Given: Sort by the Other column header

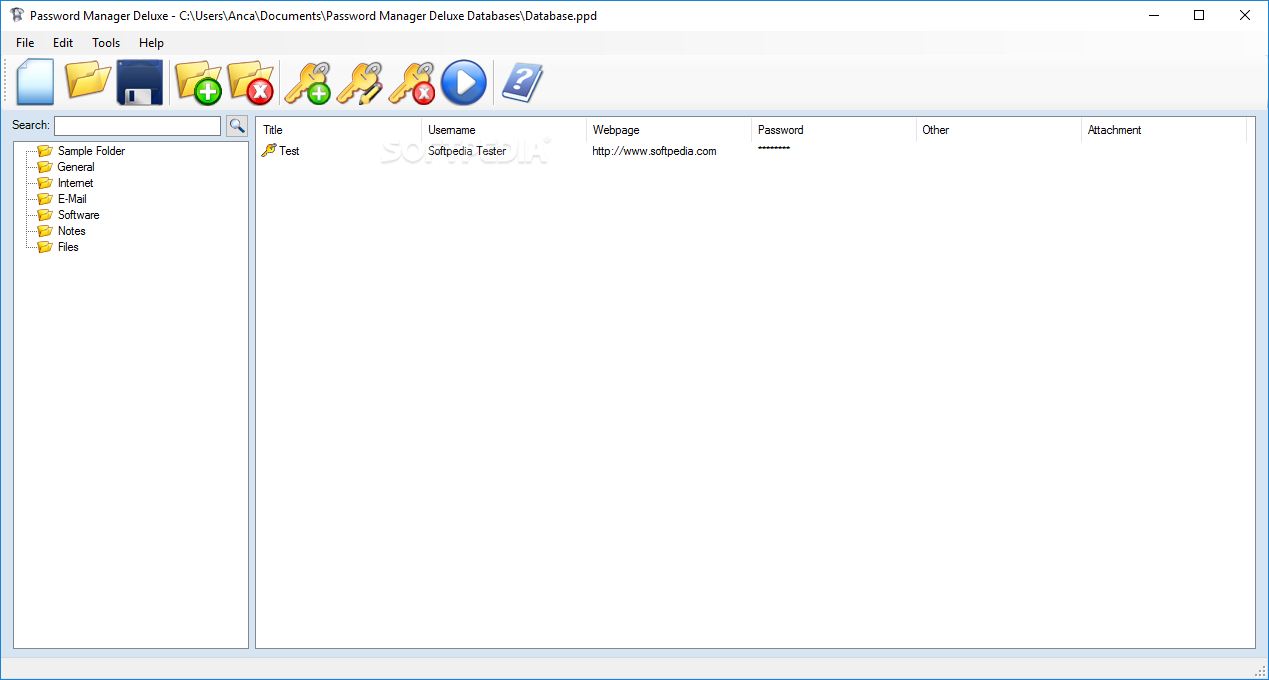Looking at the screenshot, I should [999, 130].
